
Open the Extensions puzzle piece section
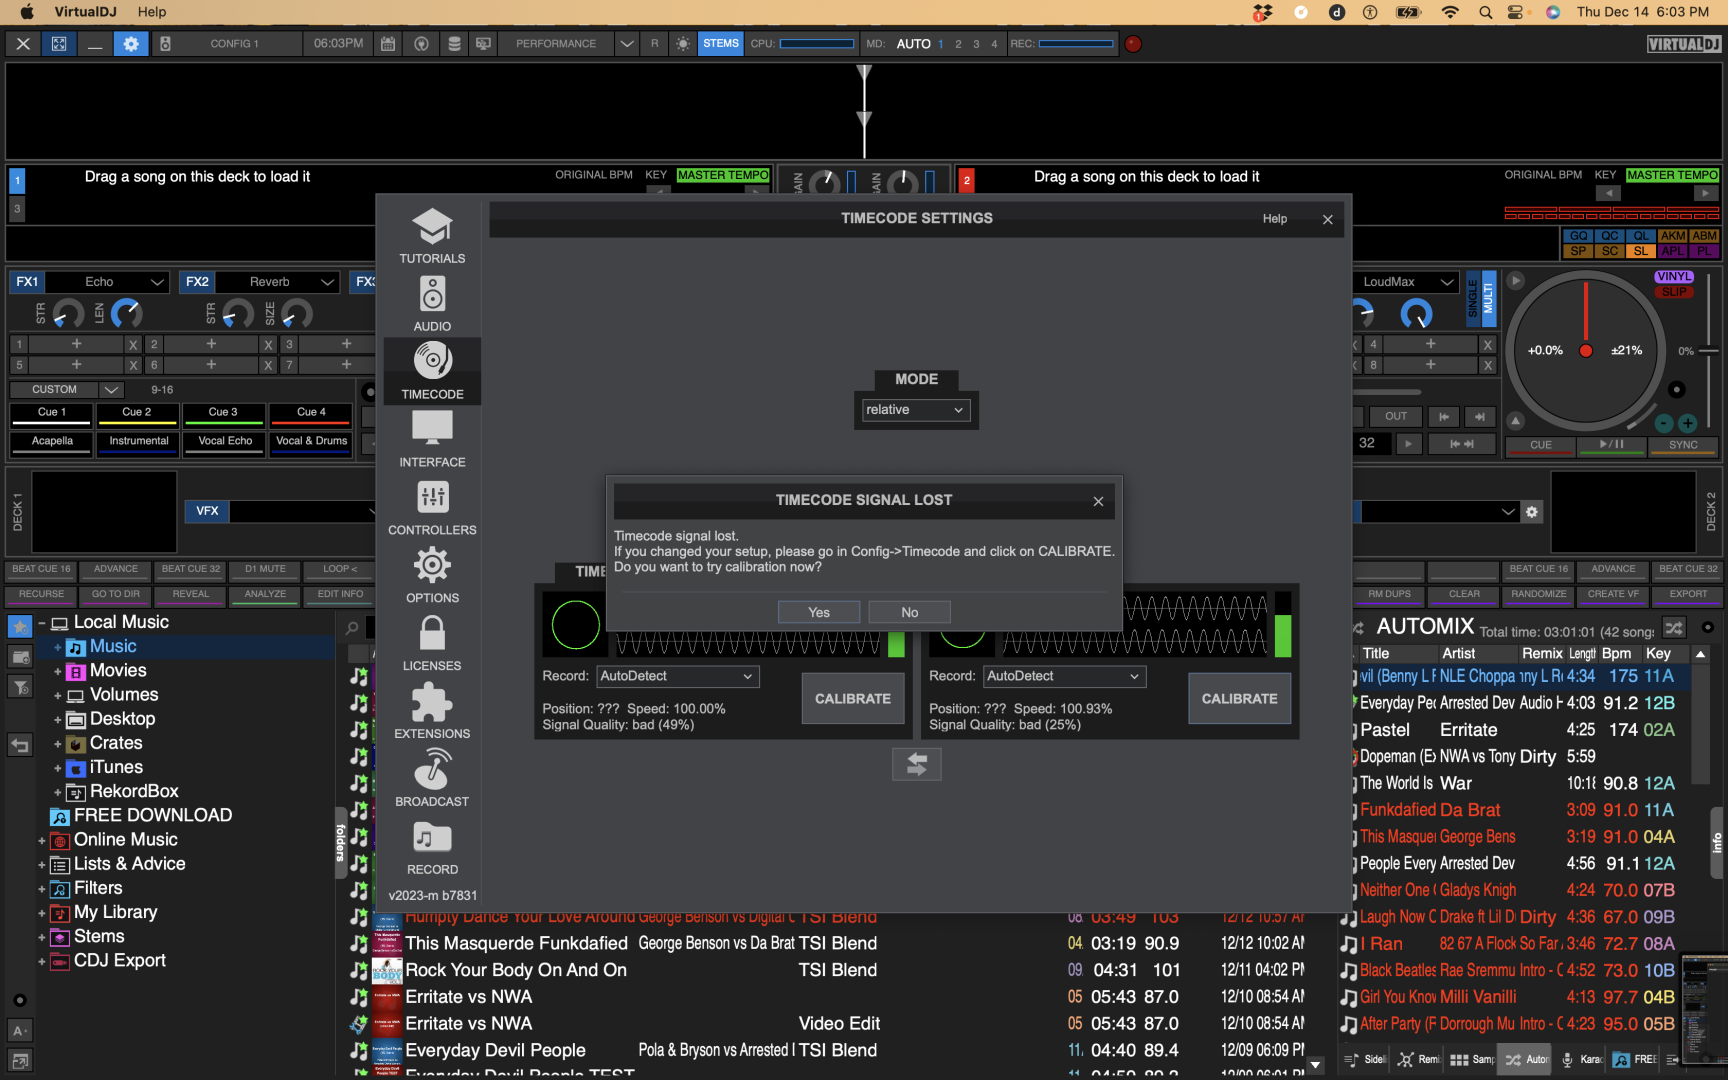click(x=432, y=712)
